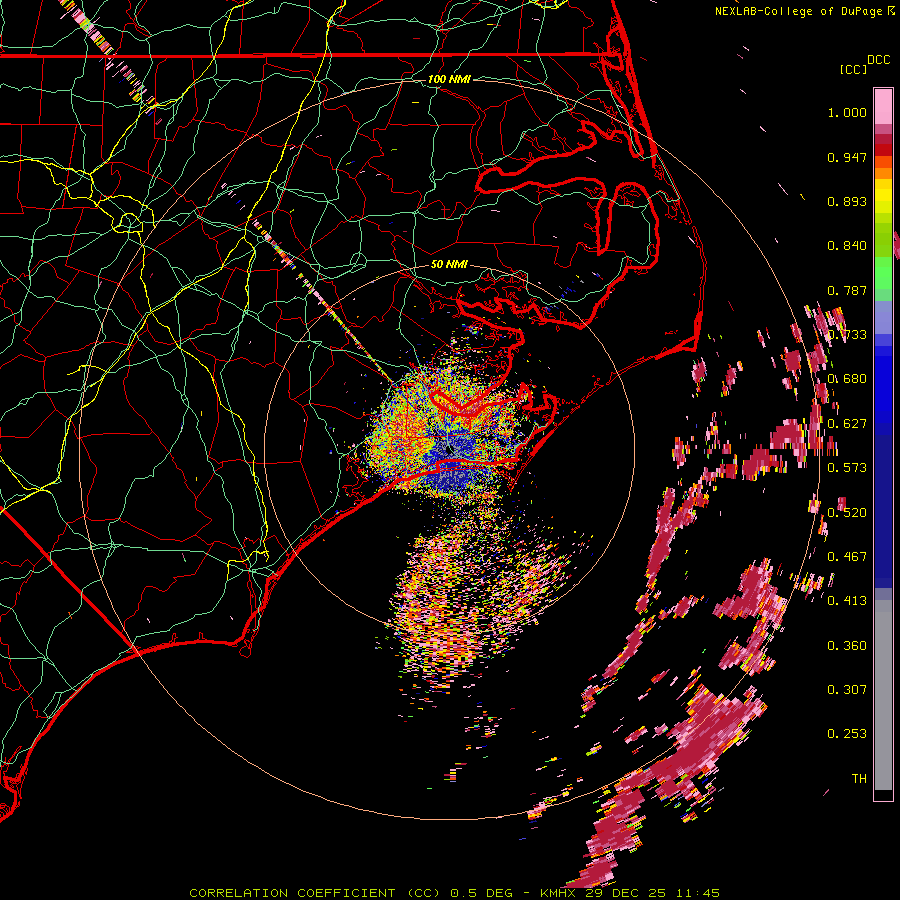Click the [CC] units label
Viewport: 900px width, 900px height.
point(854,69)
